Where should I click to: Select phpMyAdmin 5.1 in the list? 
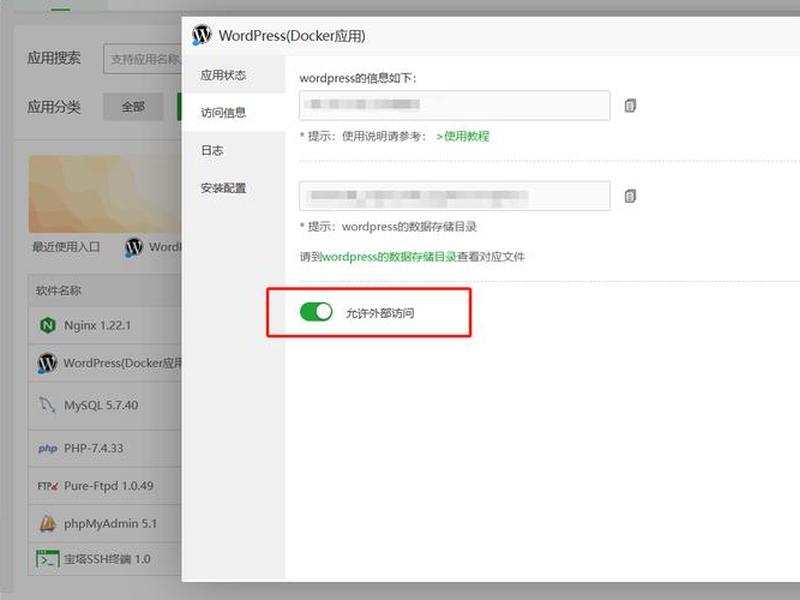(110, 523)
